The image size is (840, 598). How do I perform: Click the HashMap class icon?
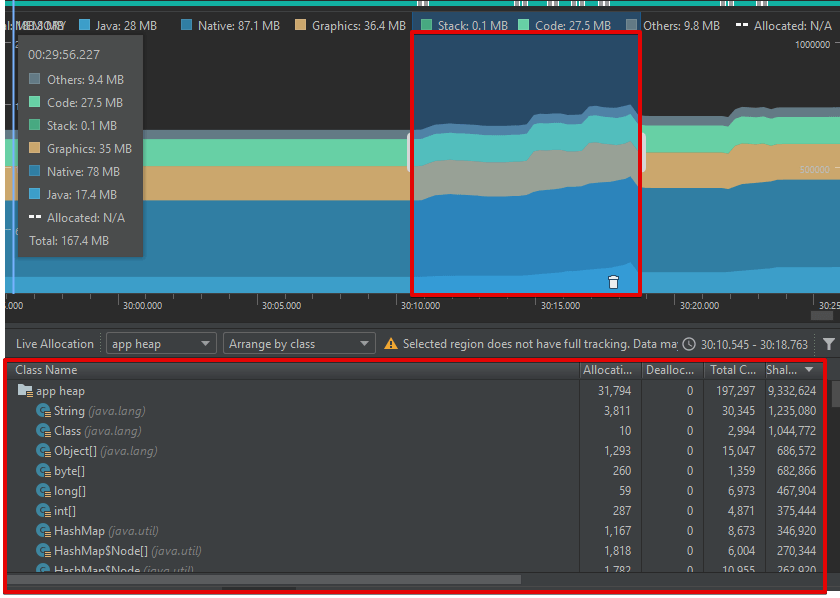(x=43, y=531)
